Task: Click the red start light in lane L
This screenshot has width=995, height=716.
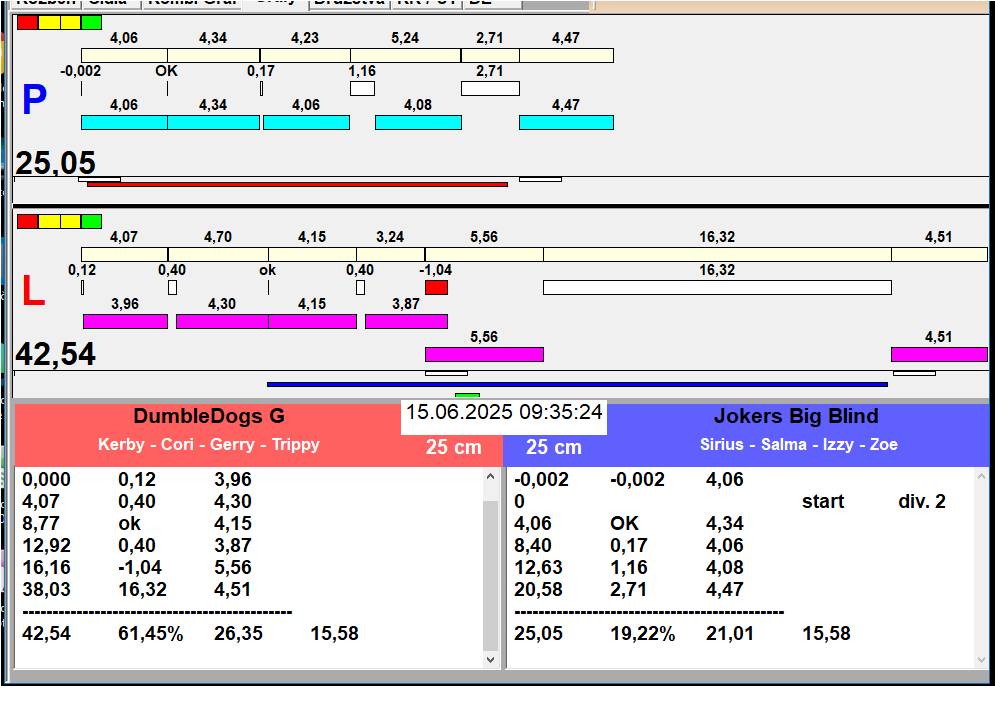Action: 27,222
